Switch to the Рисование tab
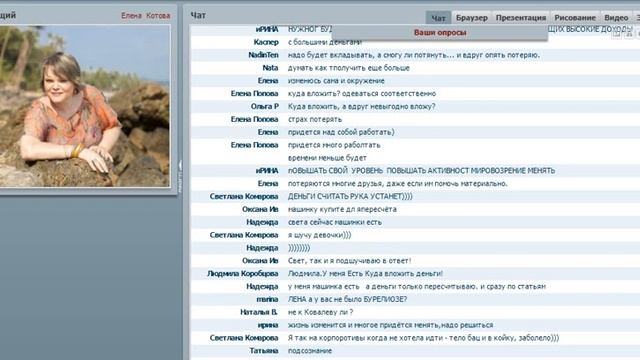The height and width of the screenshot is (360, 640). pyautogui.click(x=575, y=18)
